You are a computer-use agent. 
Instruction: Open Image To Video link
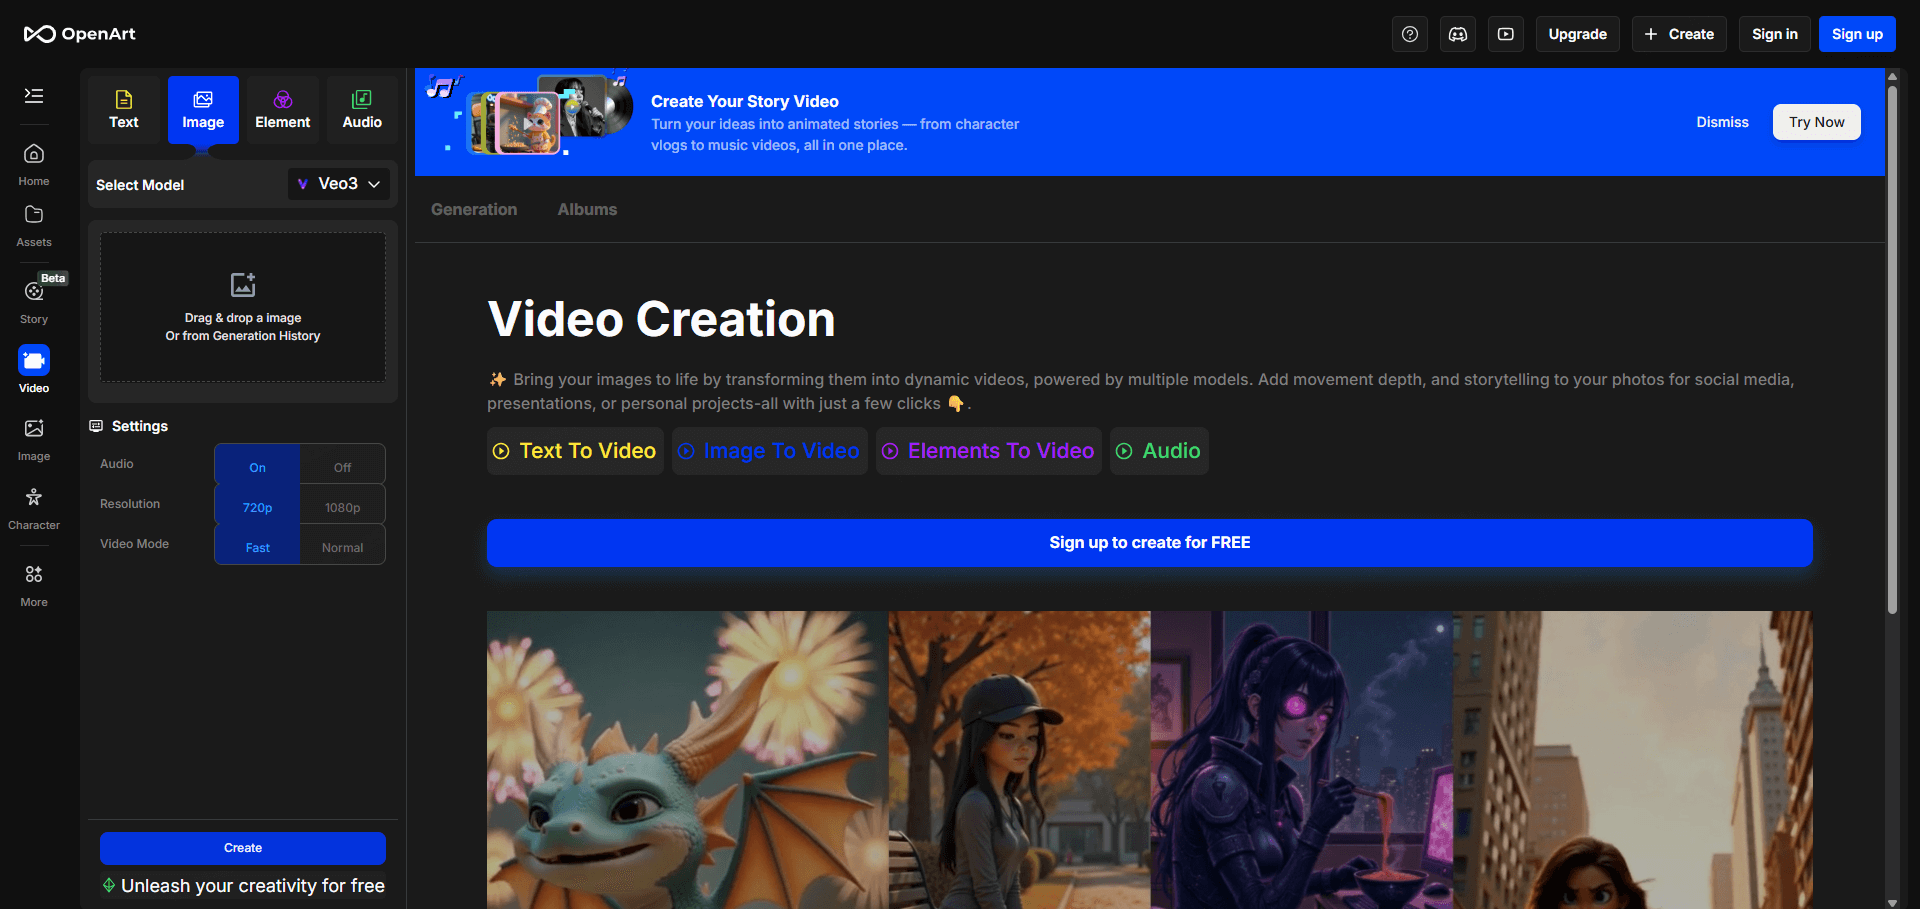[x=769, y=451]
